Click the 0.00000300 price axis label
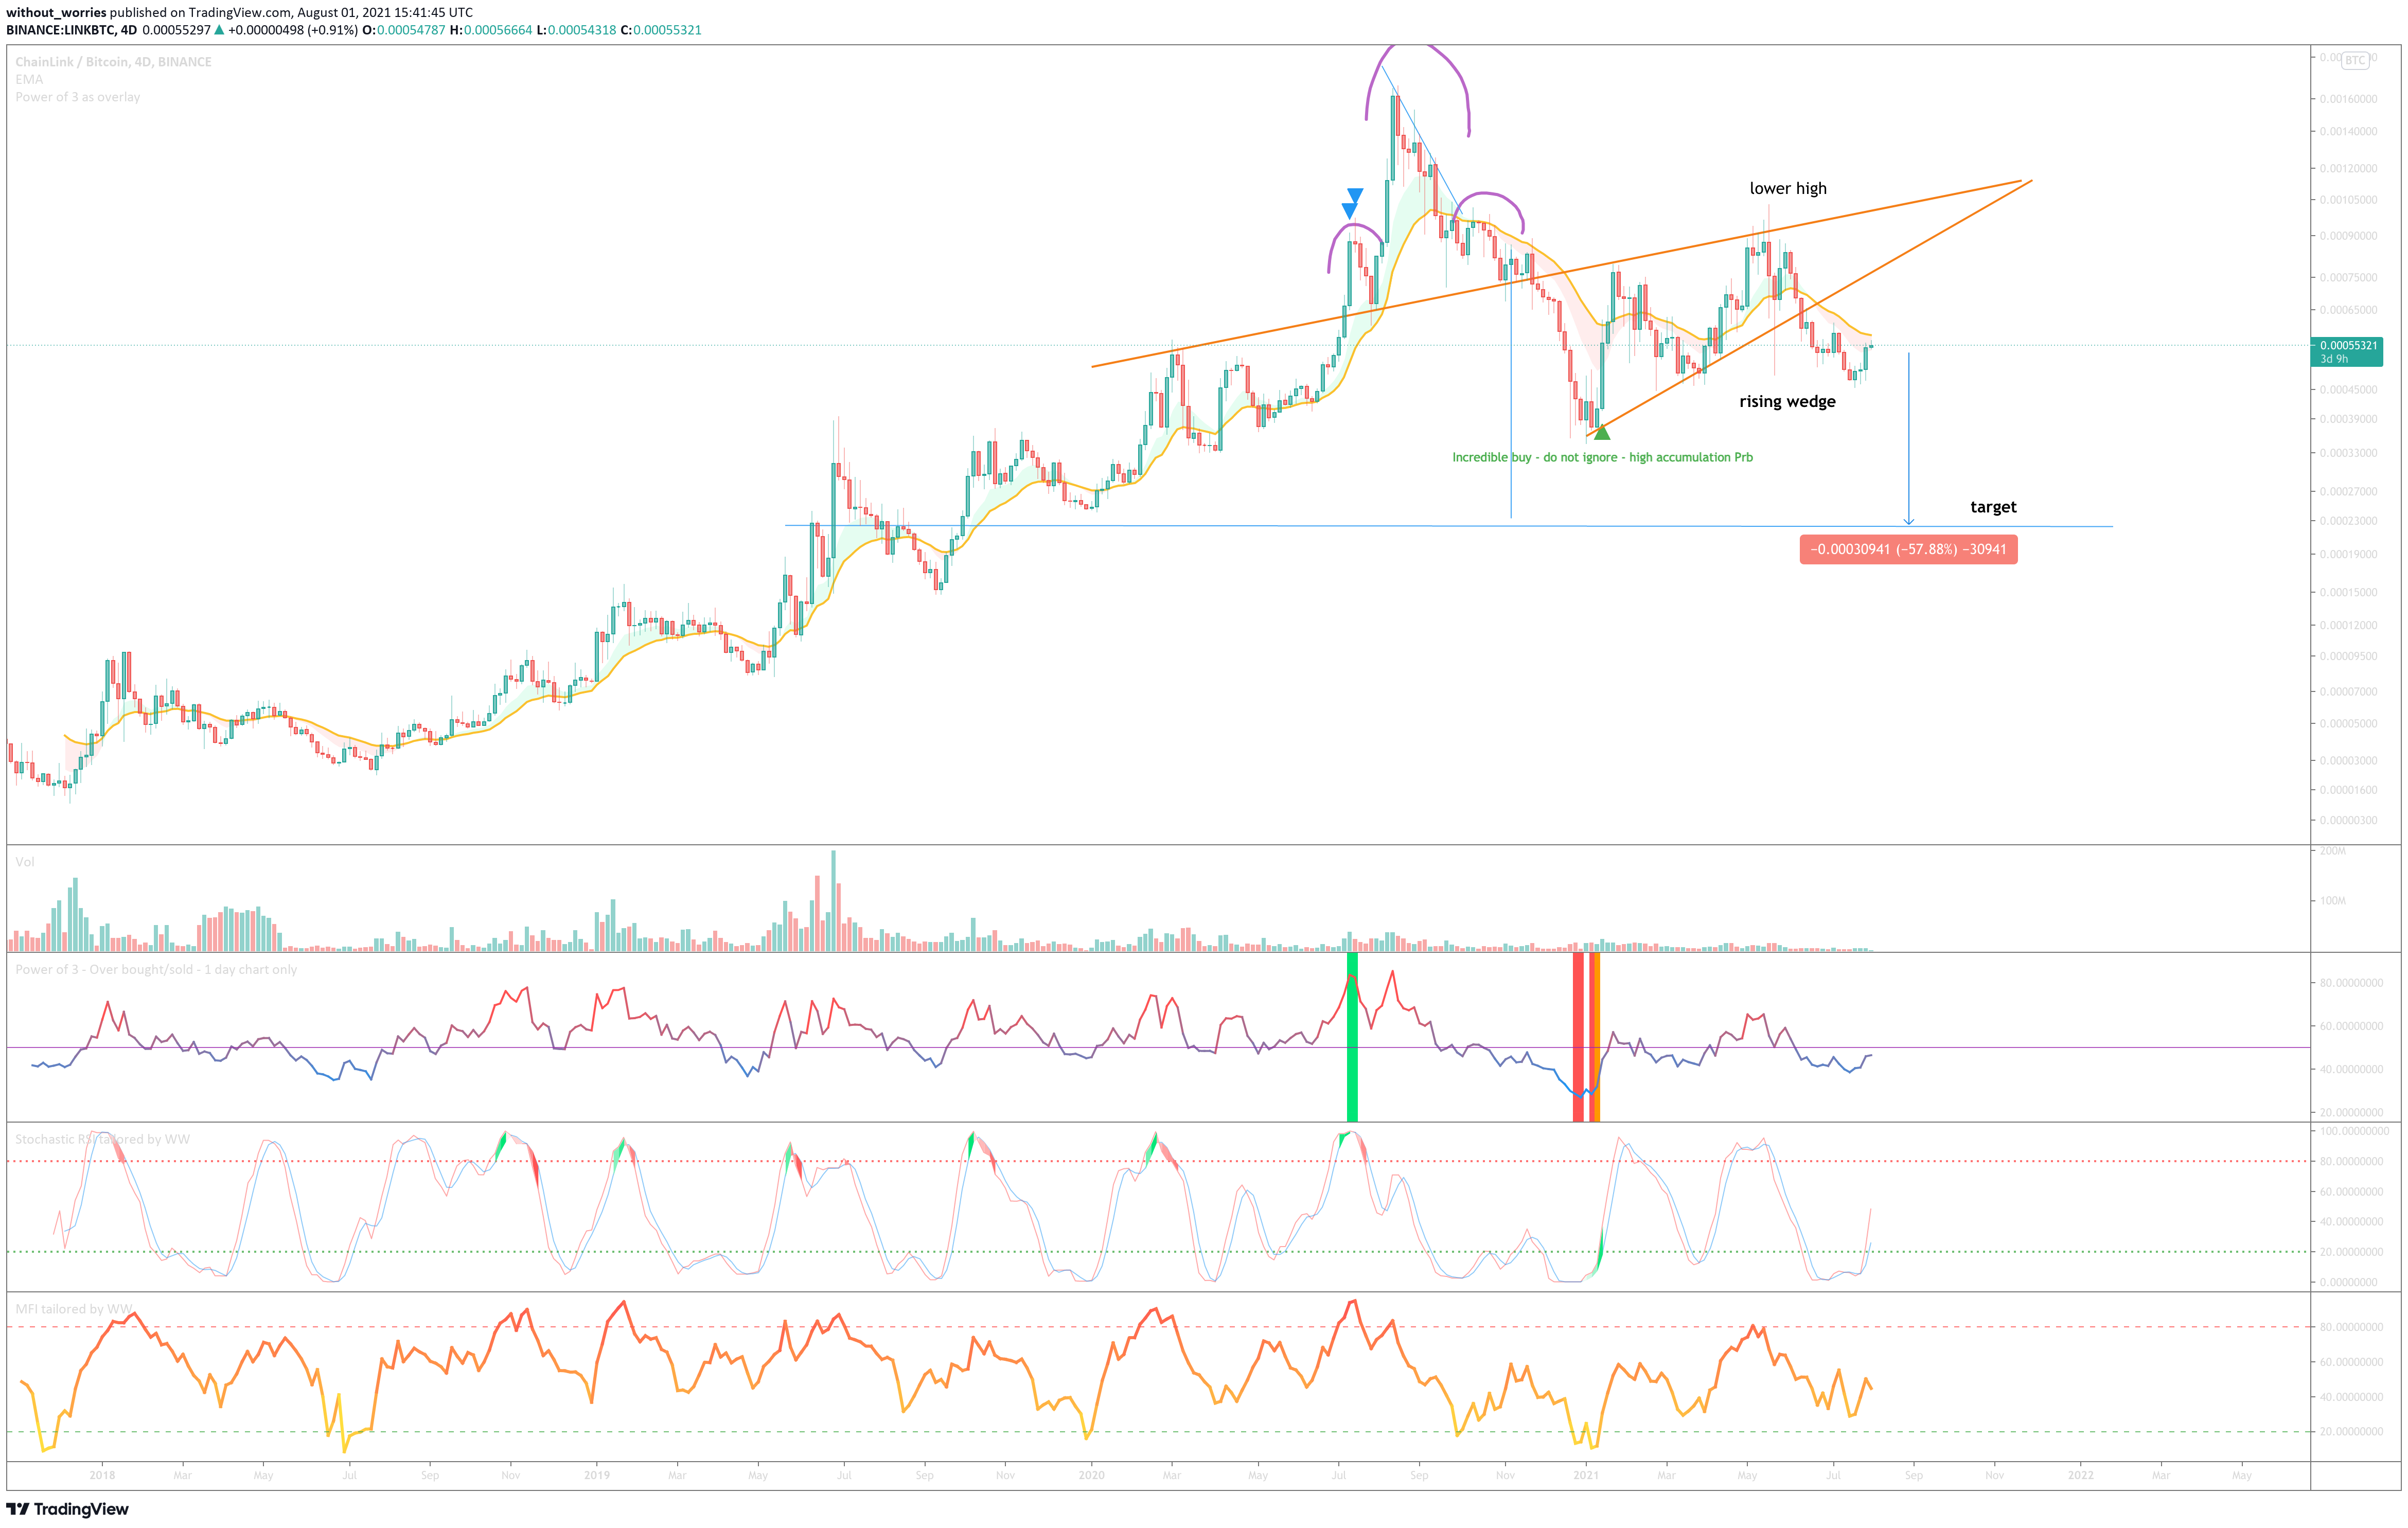Screen dimensions: 2408x1528 click(x=2349, y=820)
